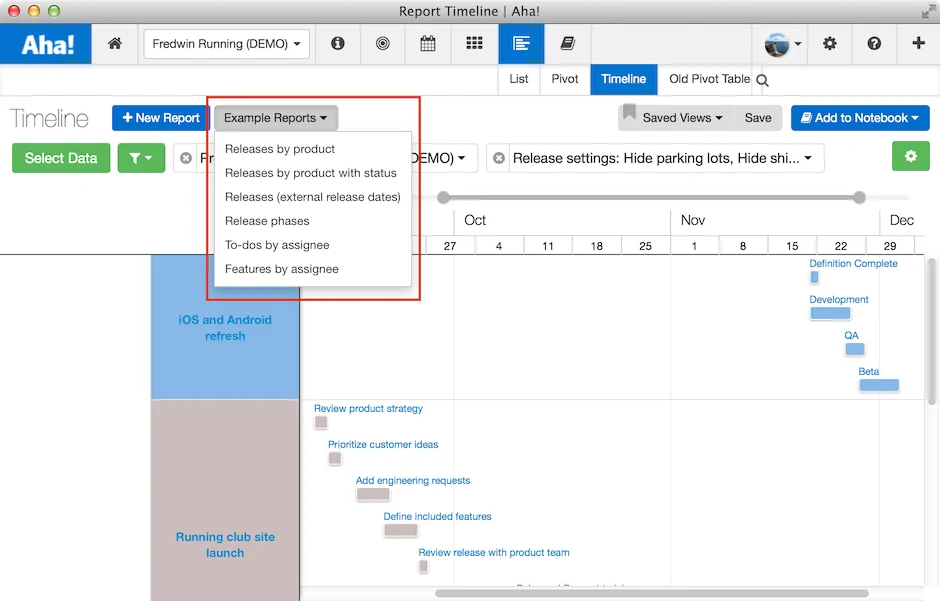
Task: Open the features grid icon
Action: pyautogui.click(x=474, y=43)
